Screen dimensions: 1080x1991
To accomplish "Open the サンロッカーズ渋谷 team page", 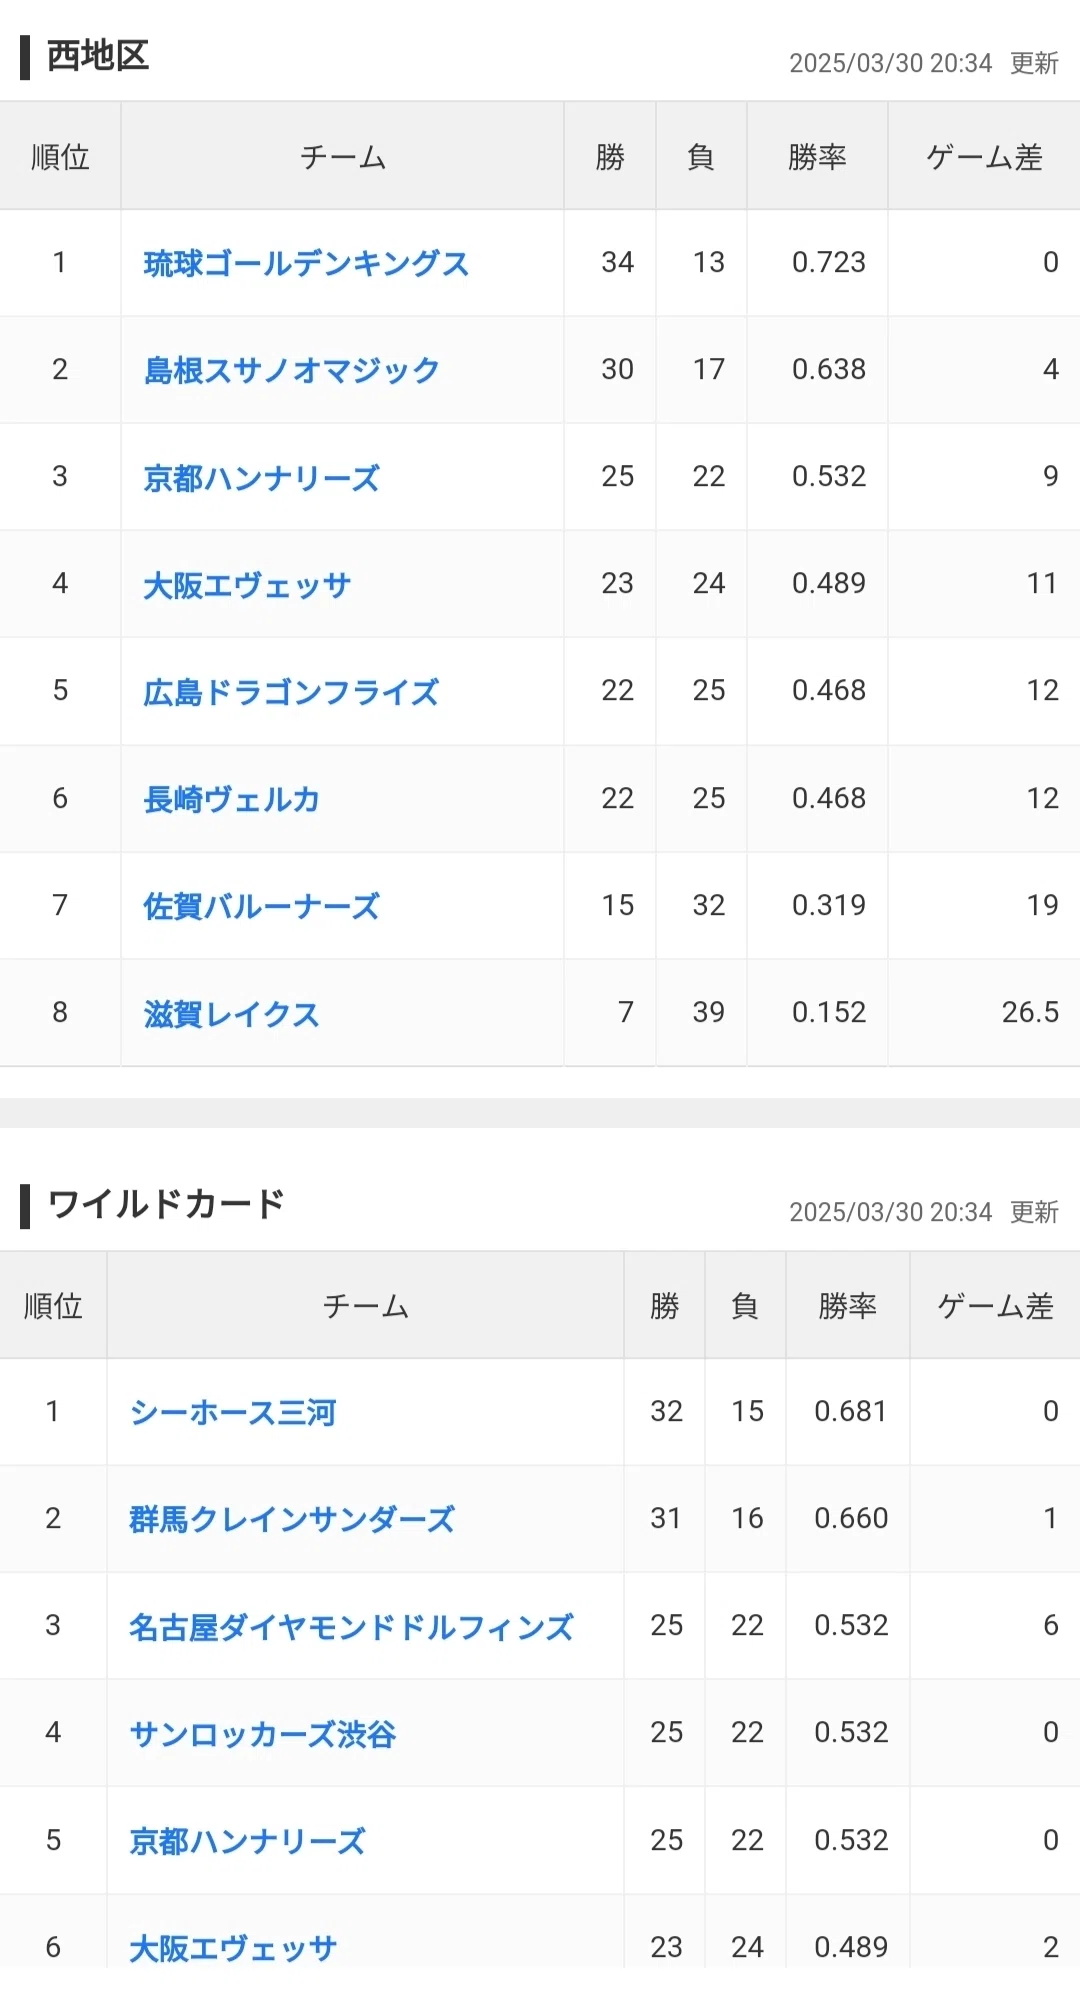I will (263, 1734).
